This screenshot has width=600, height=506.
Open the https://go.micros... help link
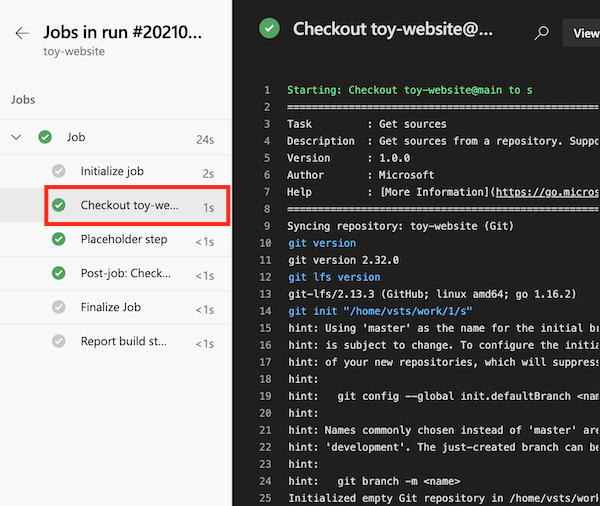tap(548, 192)
